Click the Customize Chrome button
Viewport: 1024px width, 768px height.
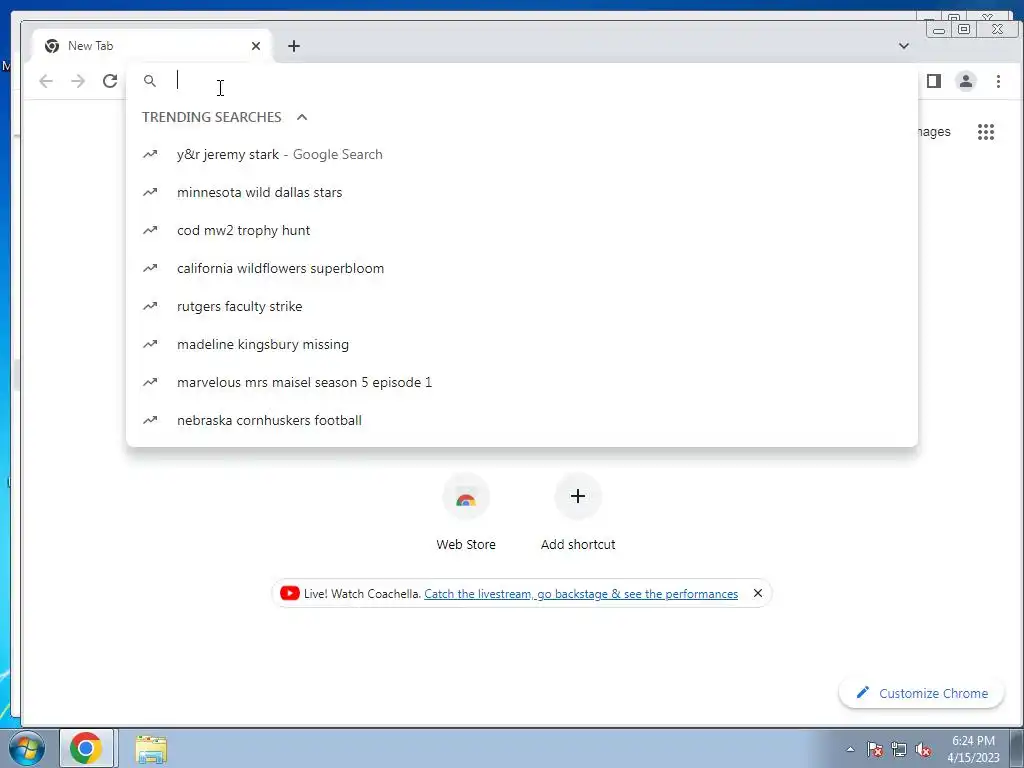pos(921,693)
